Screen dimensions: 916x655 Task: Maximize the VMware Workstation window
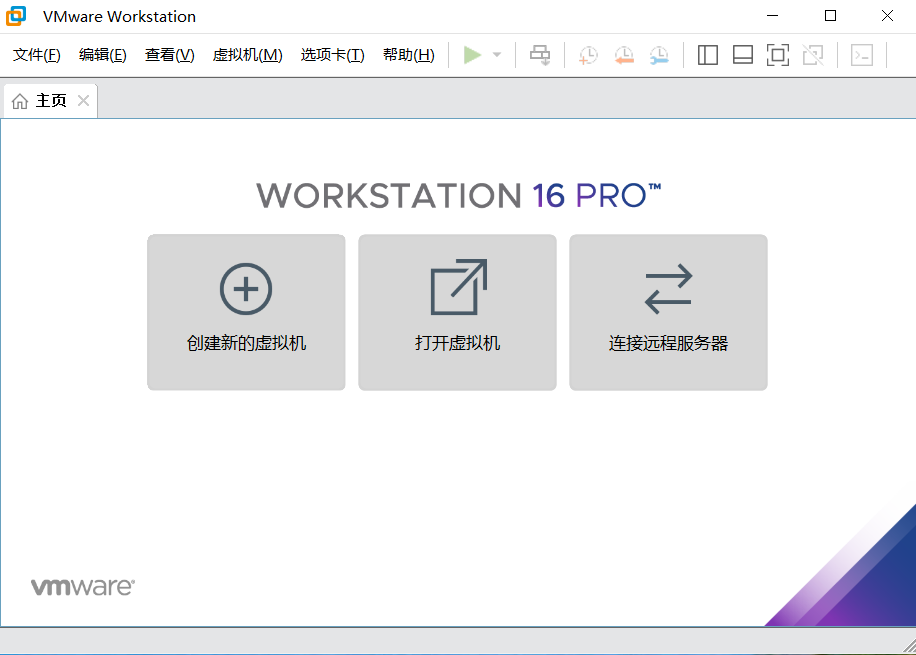click(830, 16)
